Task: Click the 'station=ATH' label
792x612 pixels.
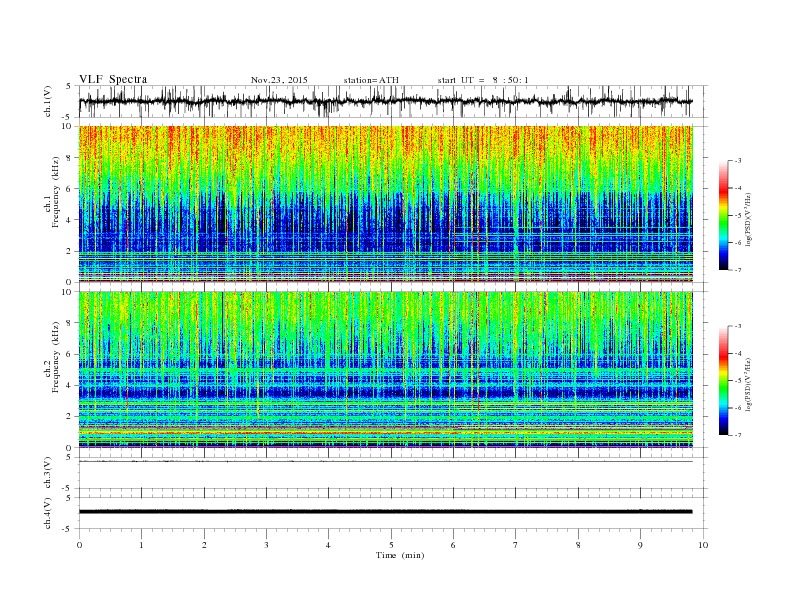Action: click(371, 80)
